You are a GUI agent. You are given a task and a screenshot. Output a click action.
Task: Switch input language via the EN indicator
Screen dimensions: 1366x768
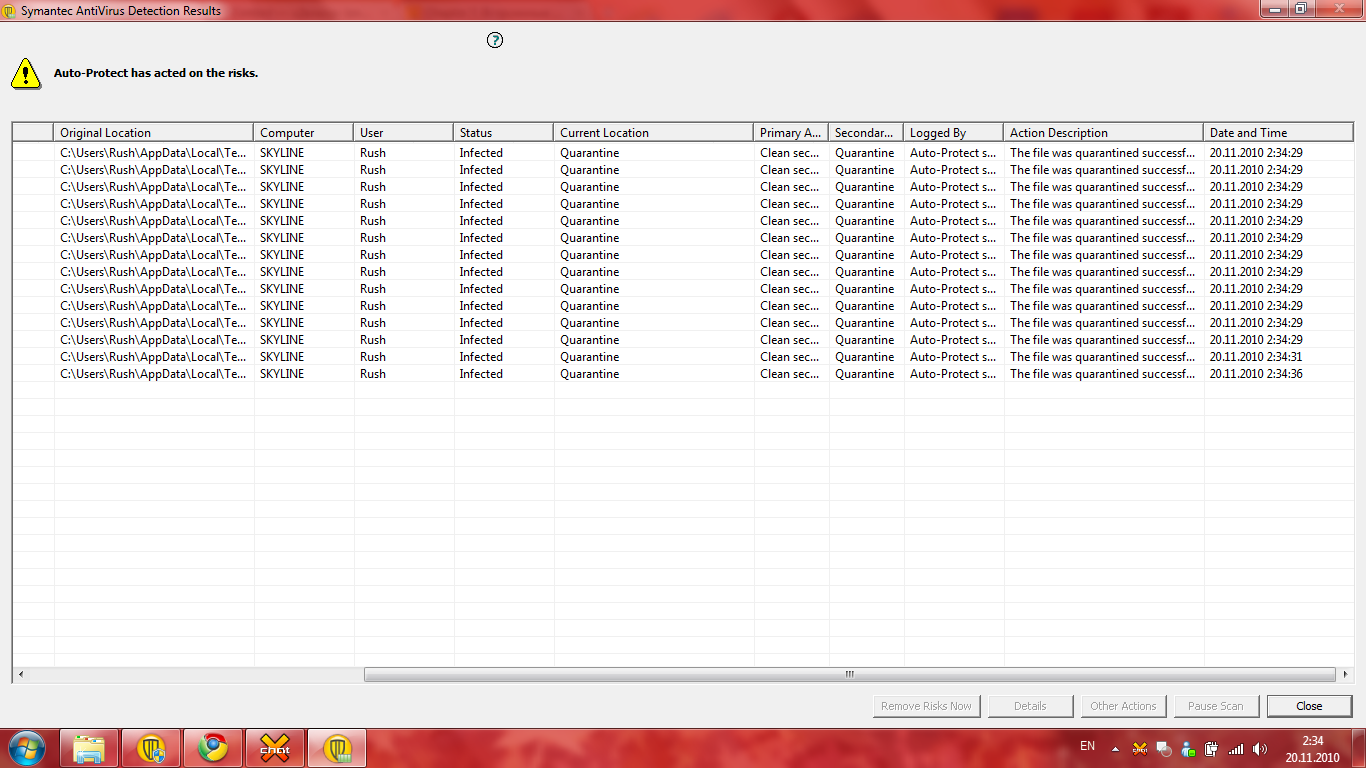pos(1088,746)
